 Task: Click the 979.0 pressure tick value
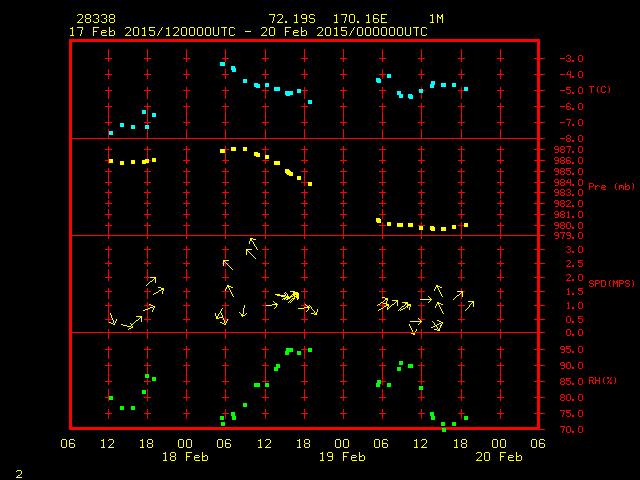[x=569, y=236]
